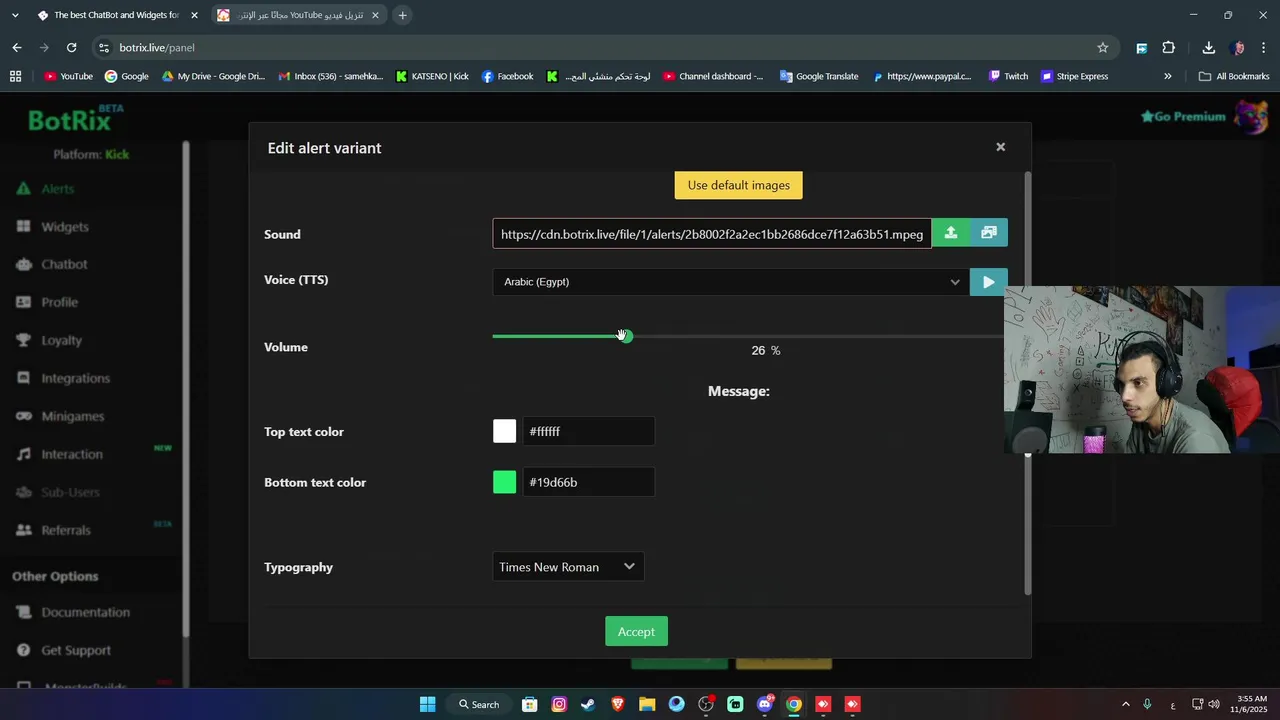The height and width of the screenshot is (720, 1280).
Task: Click the Widgets grid icon in sidebar
Action: click(x=23, y=227)
